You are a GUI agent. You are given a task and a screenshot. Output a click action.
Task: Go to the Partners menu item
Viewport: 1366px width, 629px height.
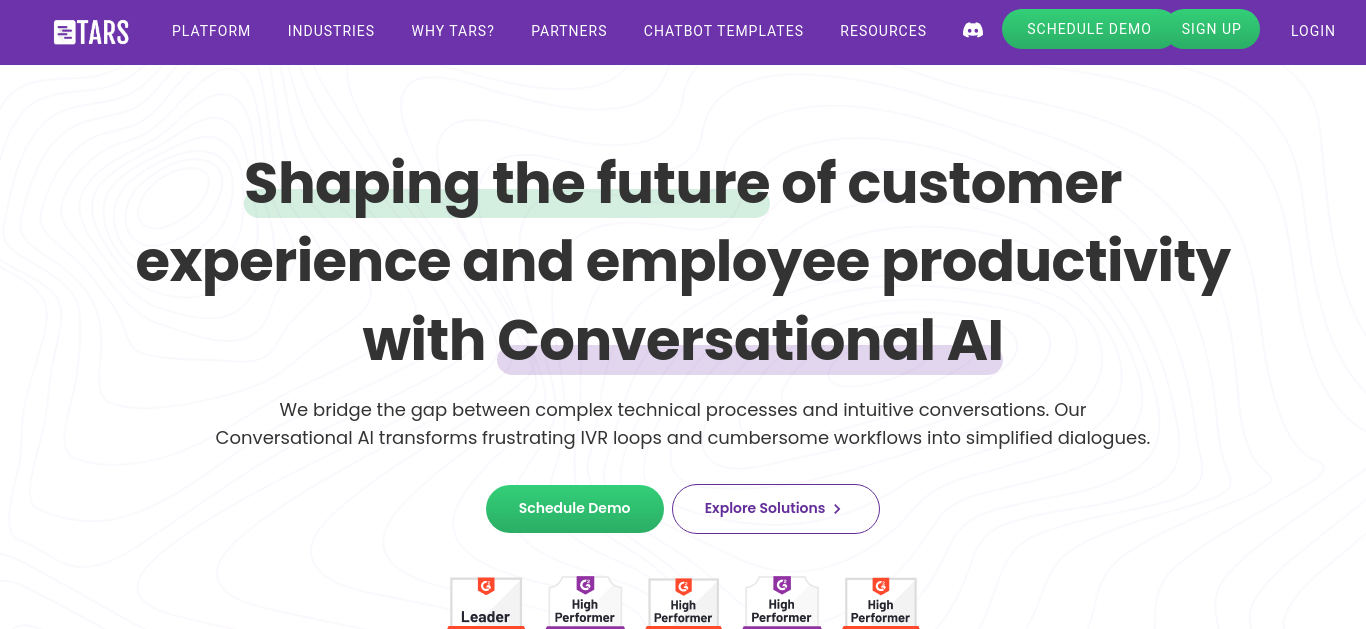pyautogui.click(x=569, y=31)
